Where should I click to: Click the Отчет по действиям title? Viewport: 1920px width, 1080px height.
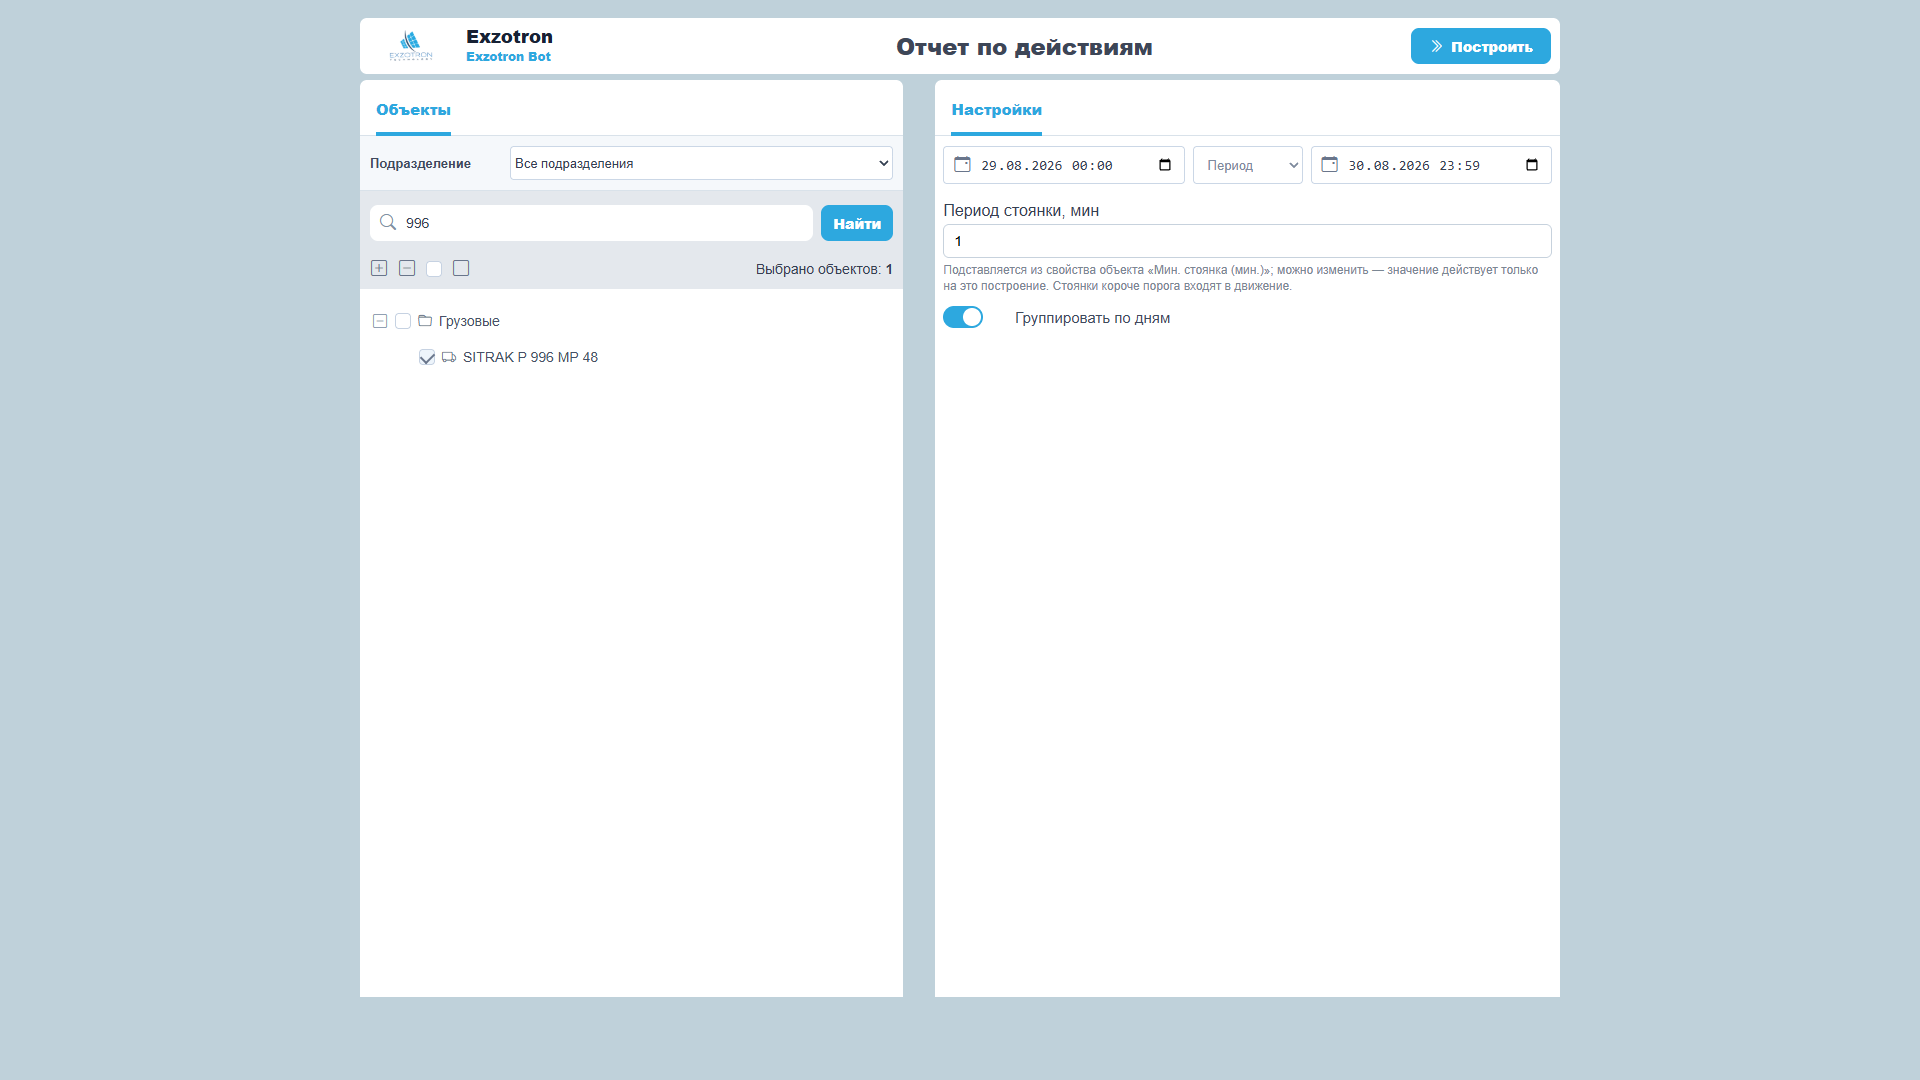pyautogui.click(x=1024, y=47)
